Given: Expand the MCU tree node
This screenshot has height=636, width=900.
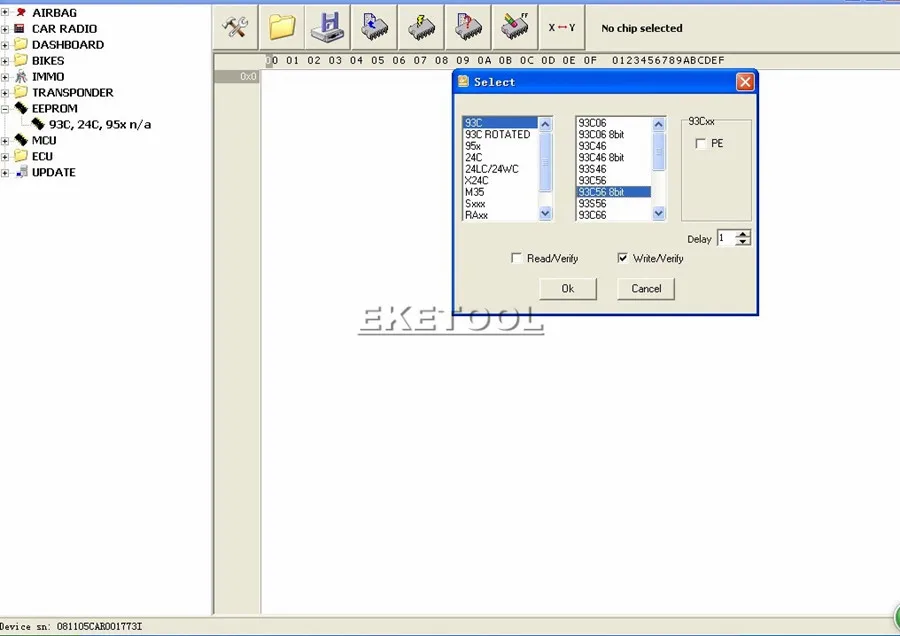Looking at the screenshot, I should click(x=5, y=141).
